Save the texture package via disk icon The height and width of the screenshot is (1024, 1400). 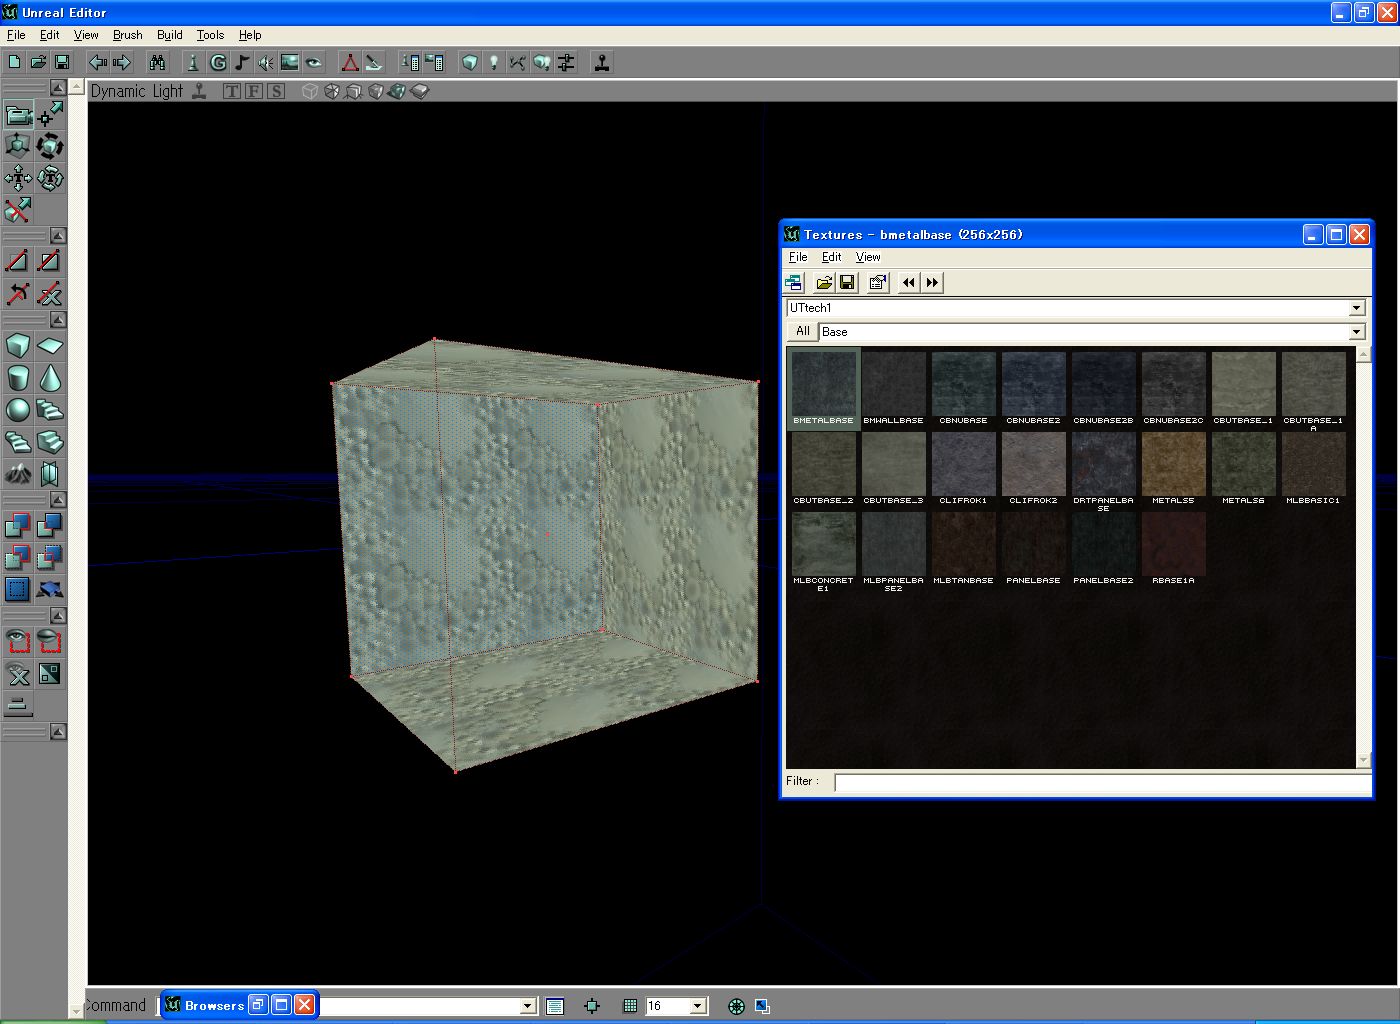tap(847, 283)
